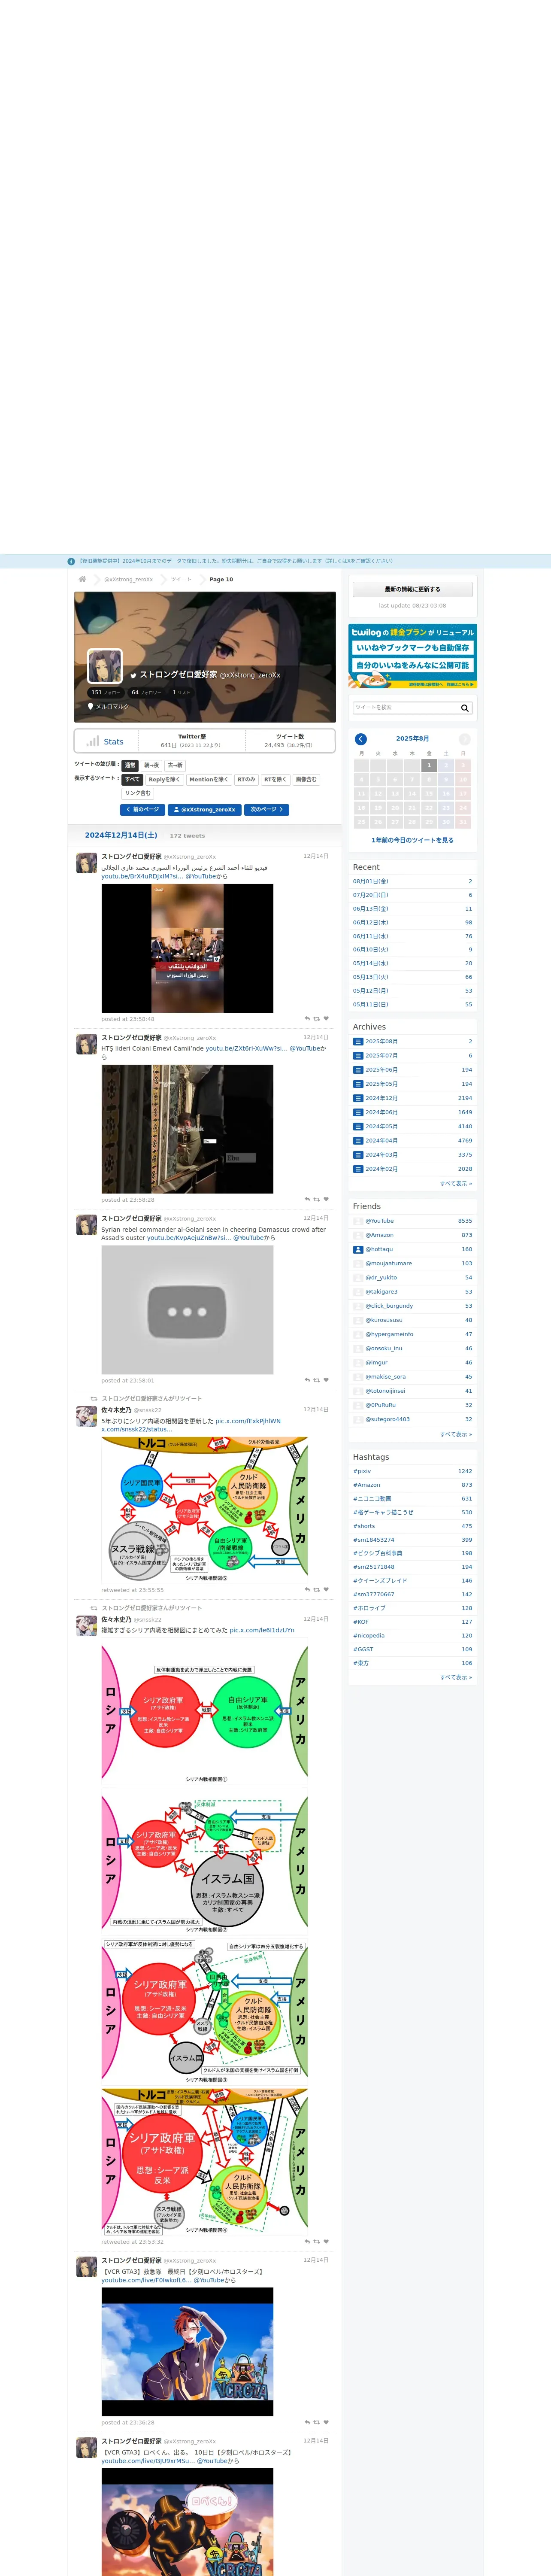This screenshot has width=551, height=2576.
Task: Open hashtag #ホロライブ
Action: (x=369, y=1608)
